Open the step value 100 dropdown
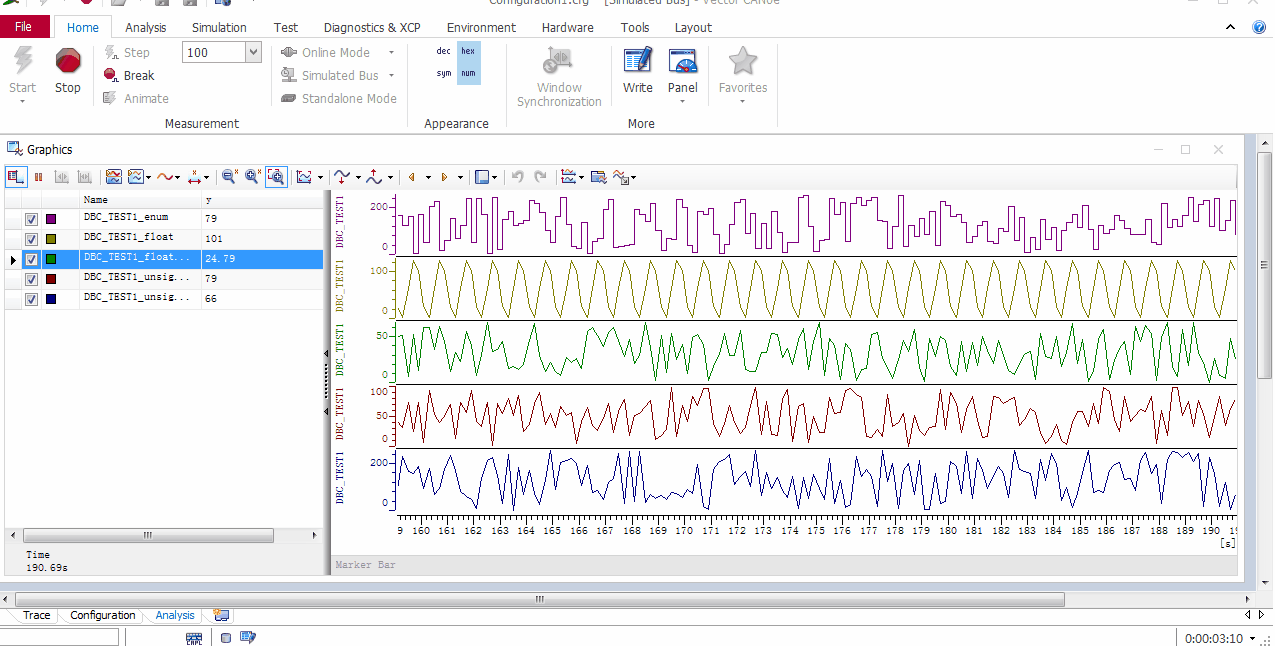The height and width of the screenshot is (646, 1275). click(x=253, y=52)
